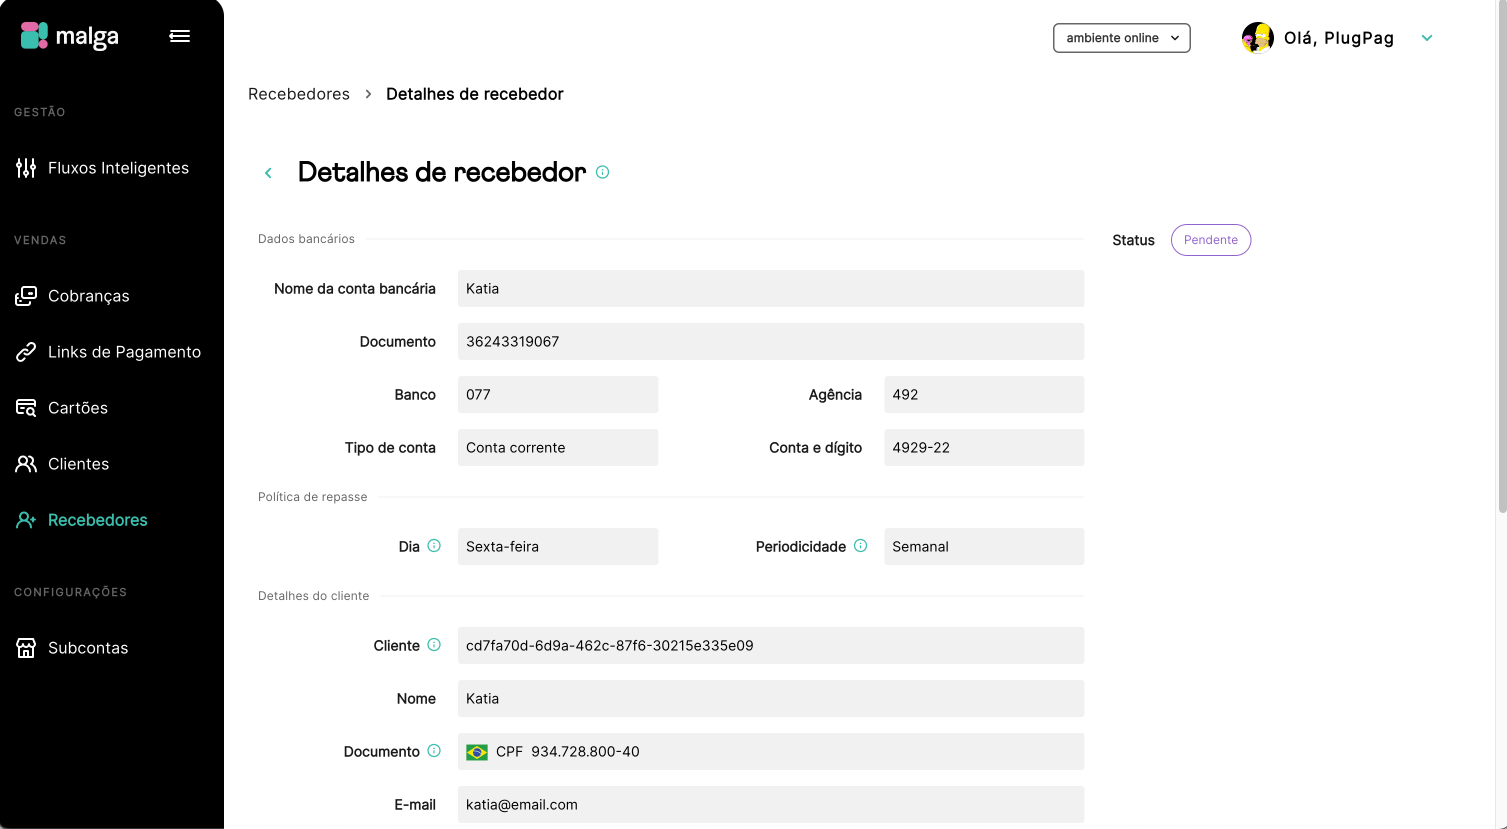This screenshot has height=829, width=1507.
Task: Click the Links de Pagamento chain icon
Action: [26, 352]
